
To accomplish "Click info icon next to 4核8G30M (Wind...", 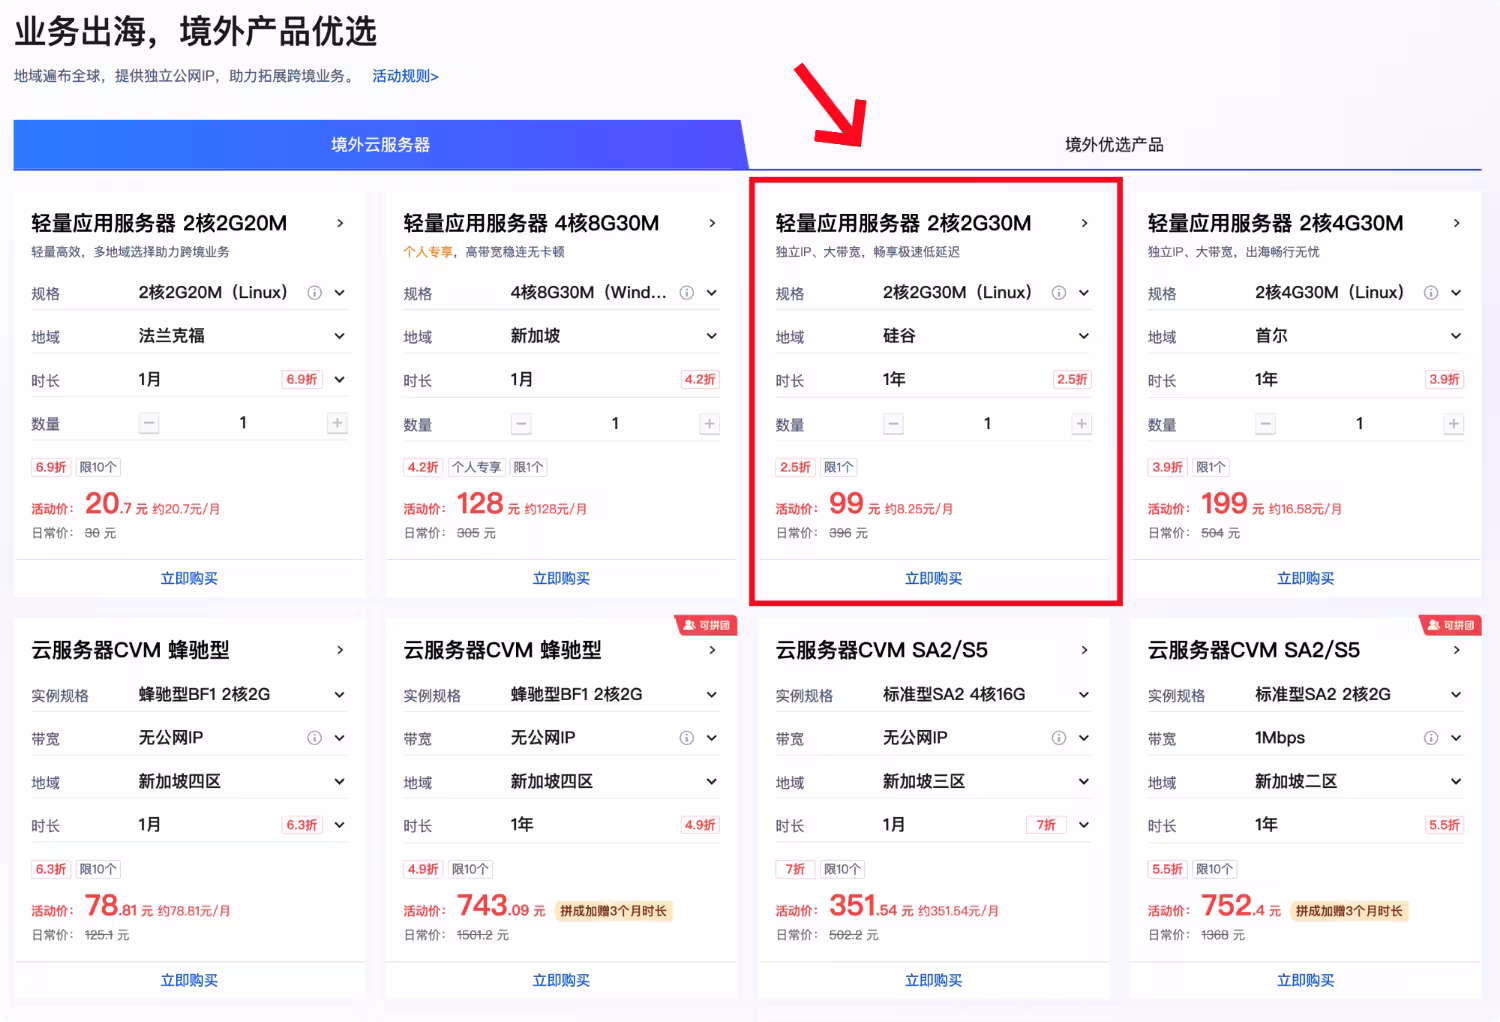I will tap(686, 293).
